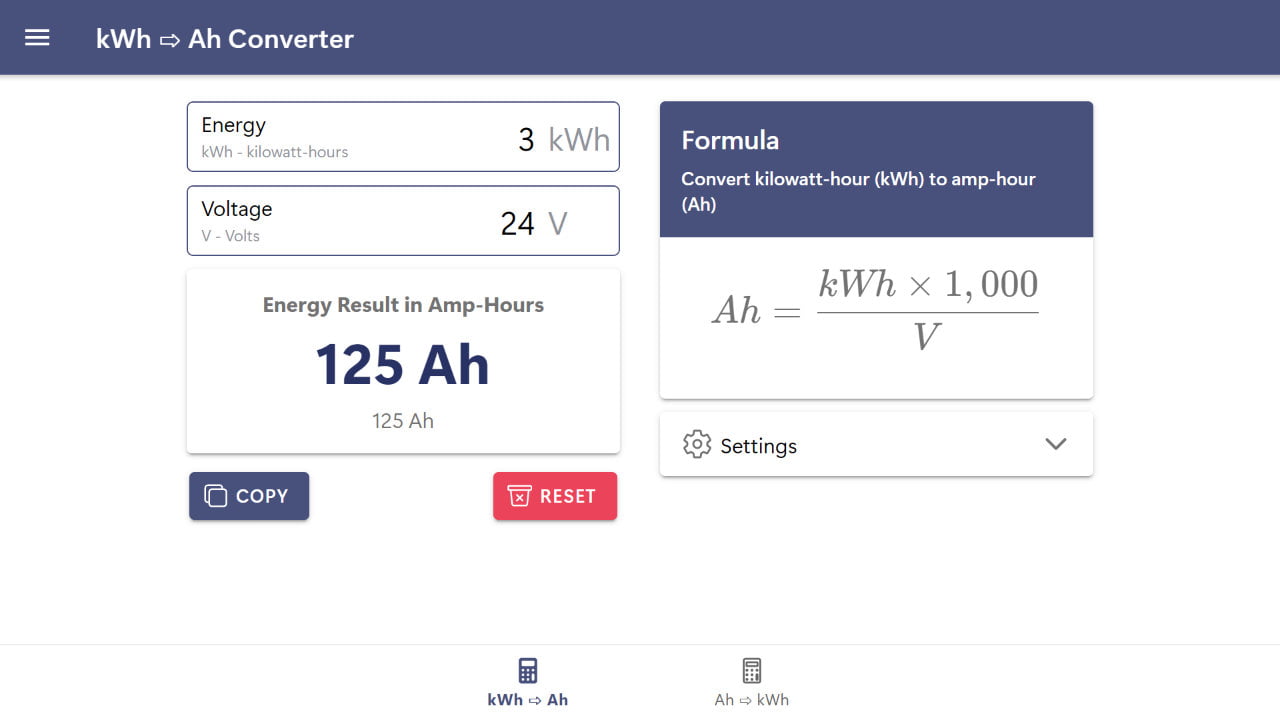Switch to the "Ah ⇨ kWh" tab label
The width and height of the screenshot is (1280, 720).
(752, 700)
